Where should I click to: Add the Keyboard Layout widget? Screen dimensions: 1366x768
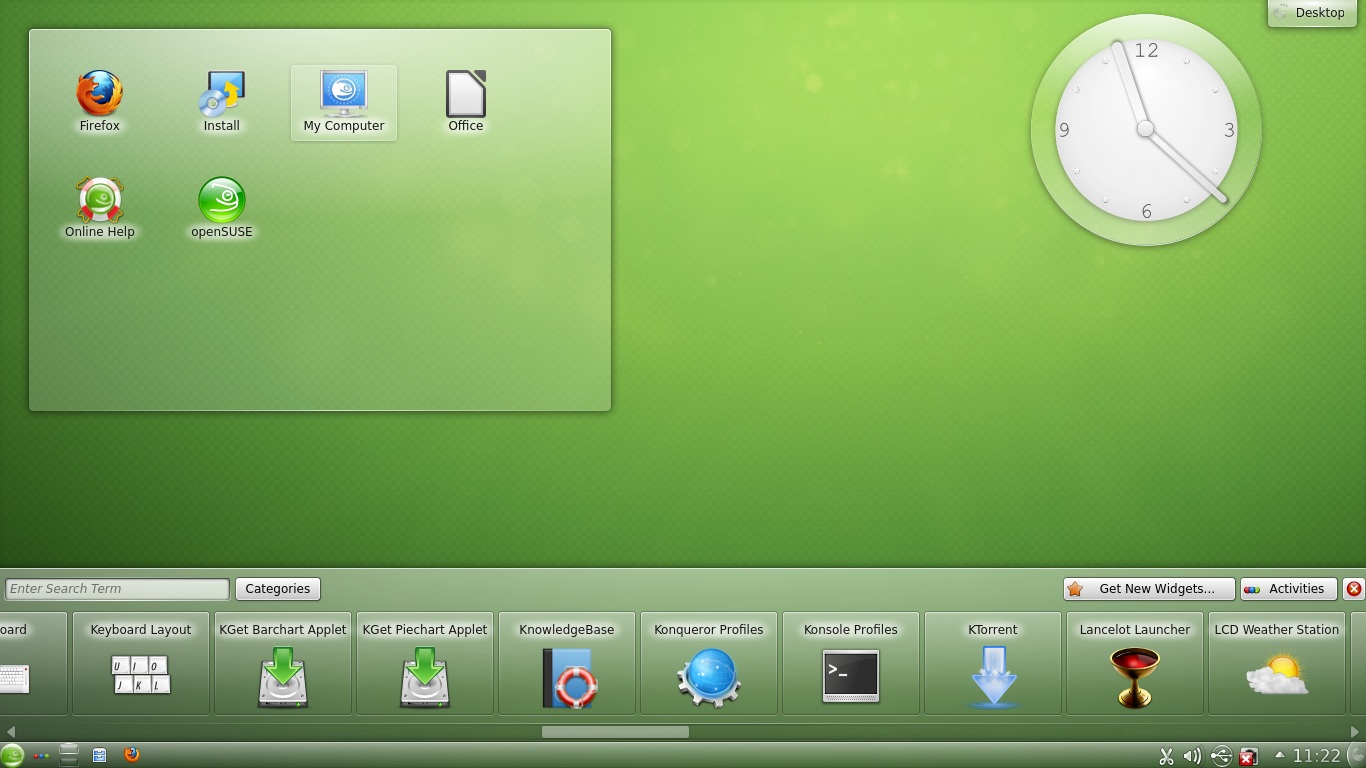[x=141, y=663]
